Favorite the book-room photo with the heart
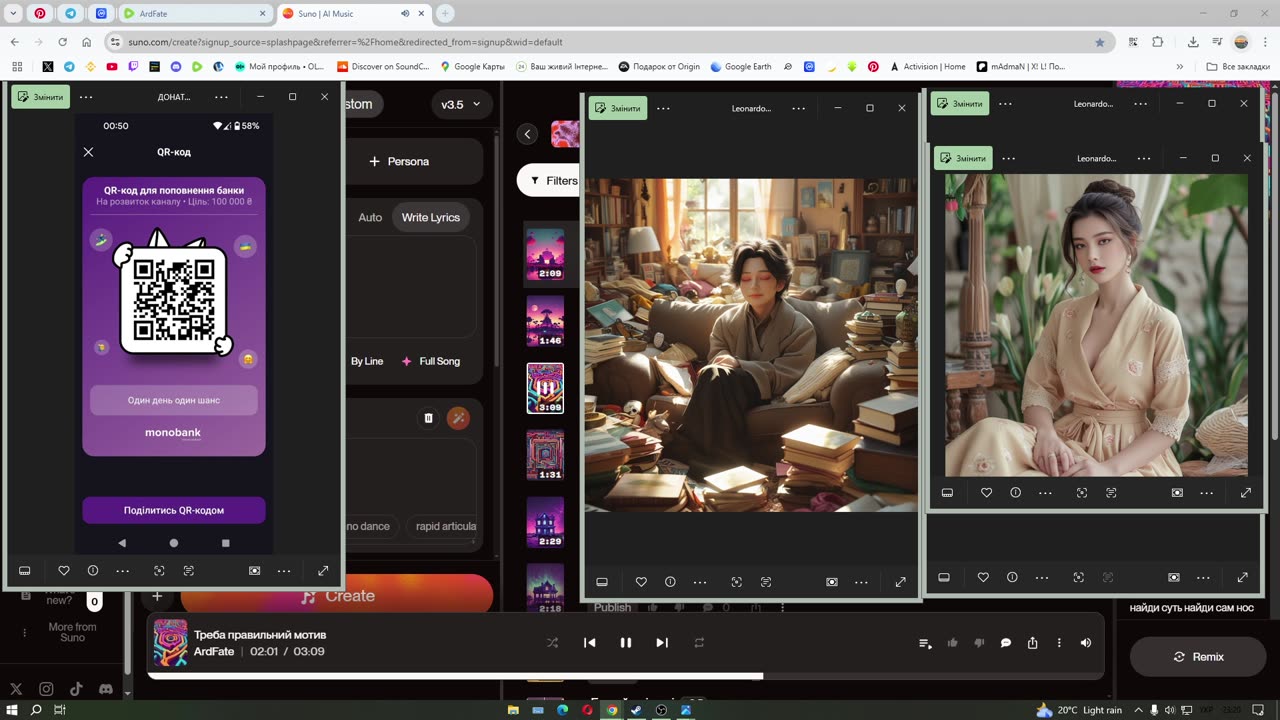Viewport: 1280px width, 720px height. [x=641, y=582]
